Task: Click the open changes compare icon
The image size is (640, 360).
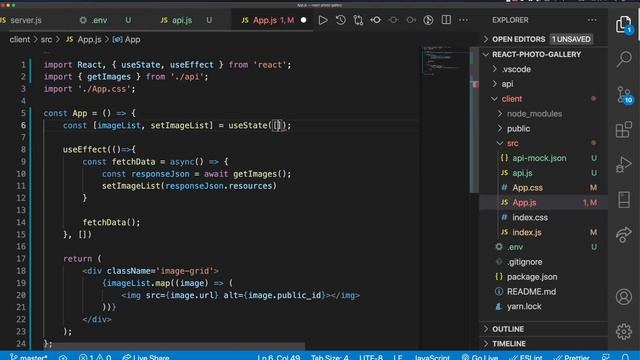Action: 358,20
